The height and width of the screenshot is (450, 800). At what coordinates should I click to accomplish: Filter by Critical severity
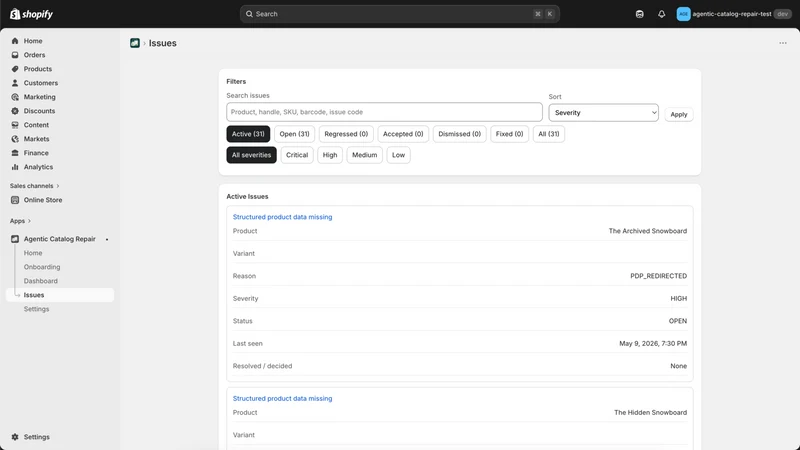click(297, 155)
